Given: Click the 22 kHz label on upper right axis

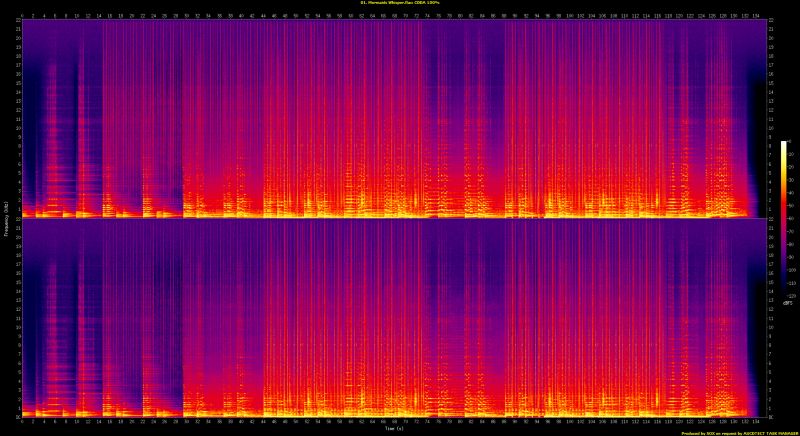Looking at the screenshot, I should 770,23.
